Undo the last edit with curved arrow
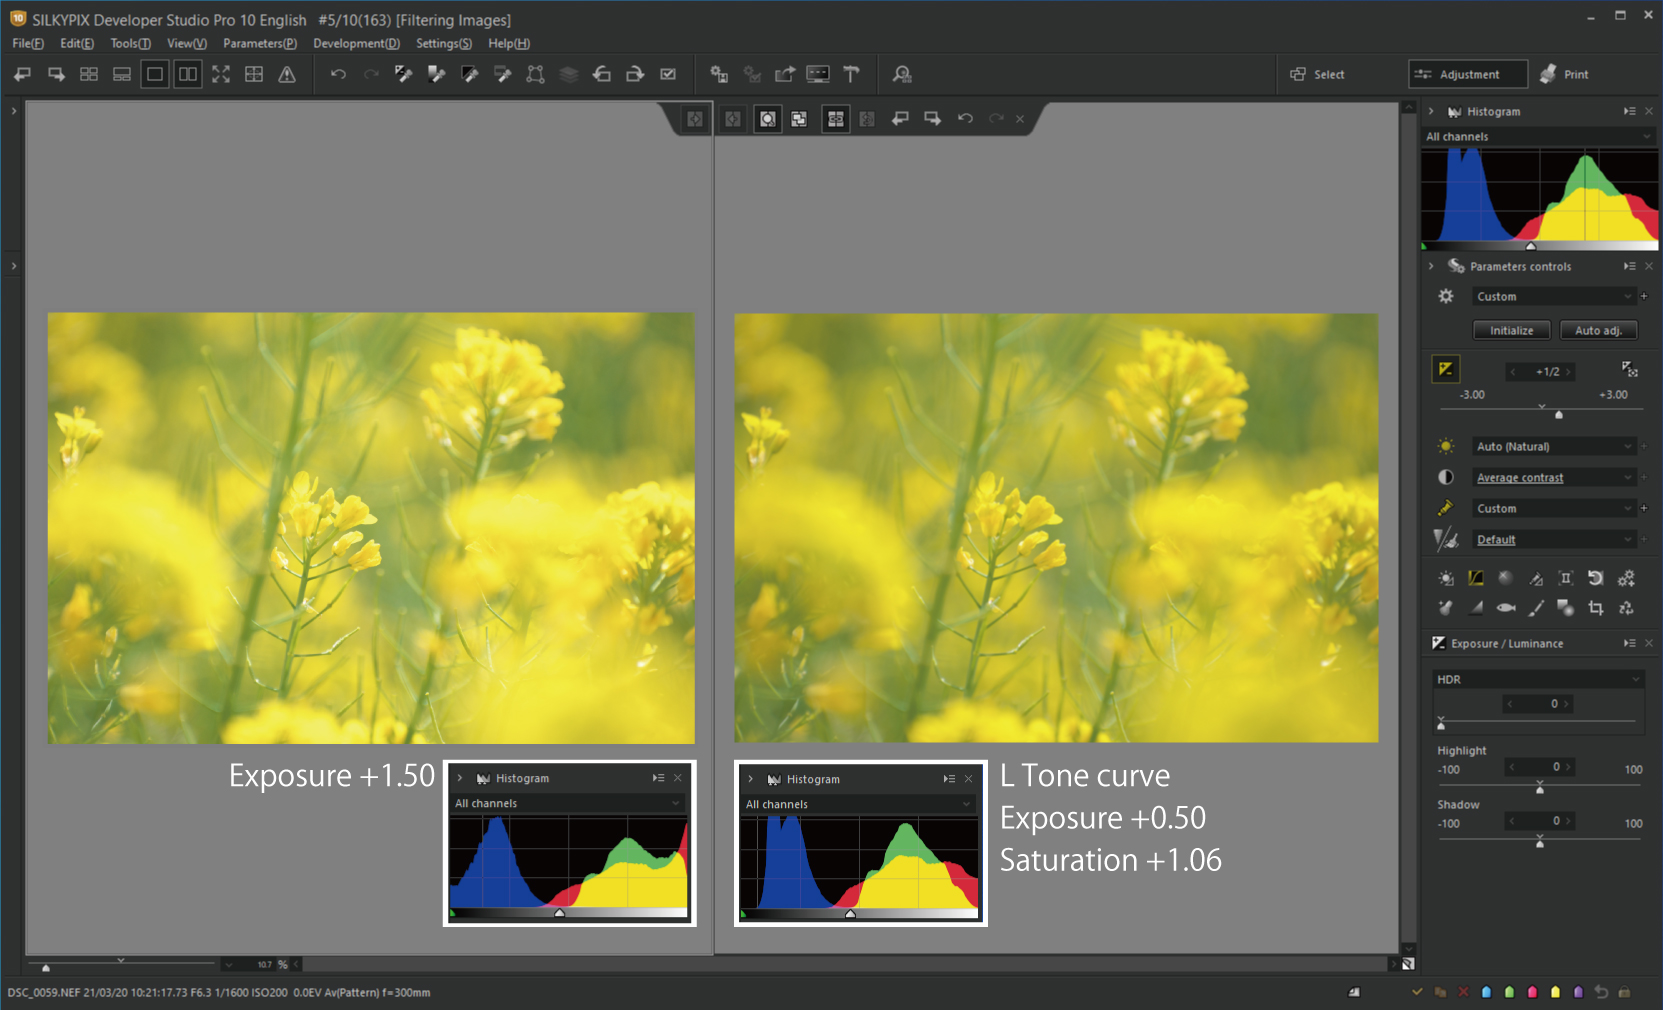The width and height of the screenshot is (1663, 1010). point(338,74)
